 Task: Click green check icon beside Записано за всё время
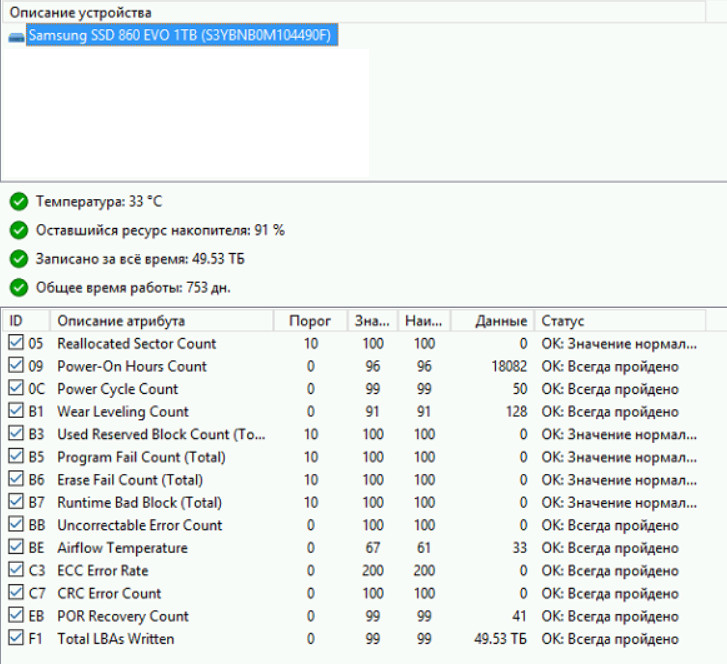18,259
